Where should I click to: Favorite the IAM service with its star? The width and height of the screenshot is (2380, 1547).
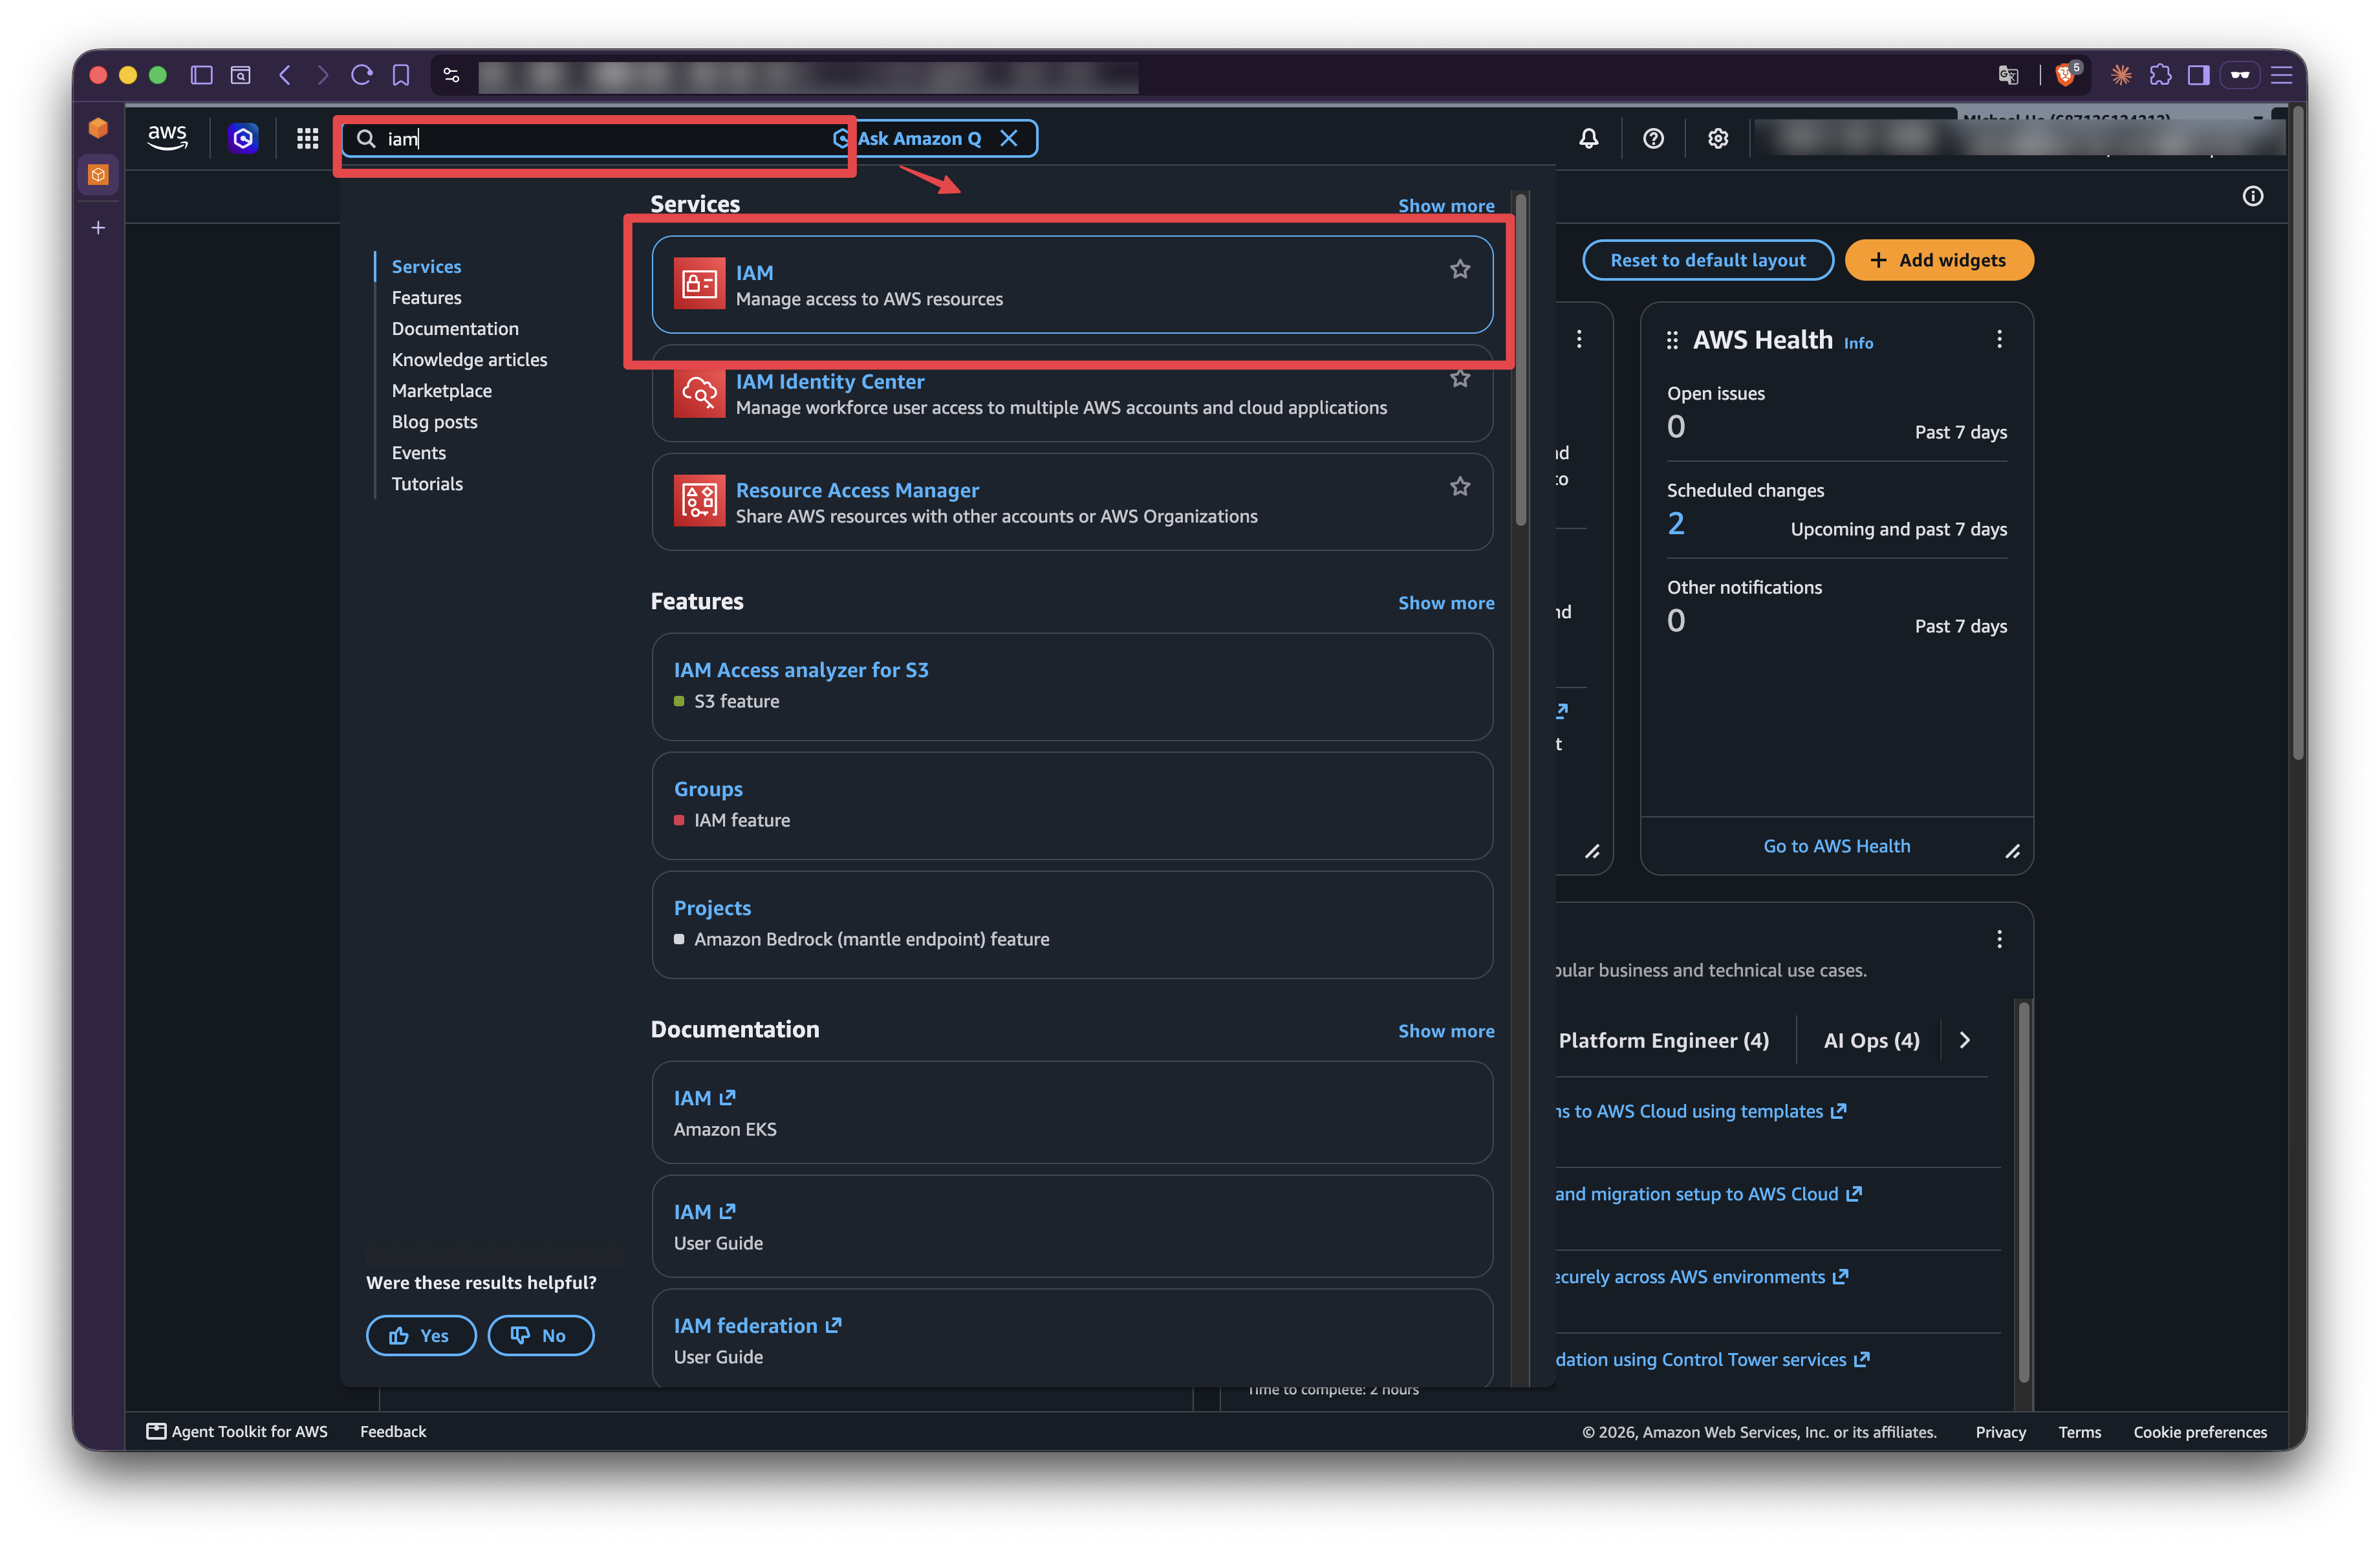click(1460, 269)
